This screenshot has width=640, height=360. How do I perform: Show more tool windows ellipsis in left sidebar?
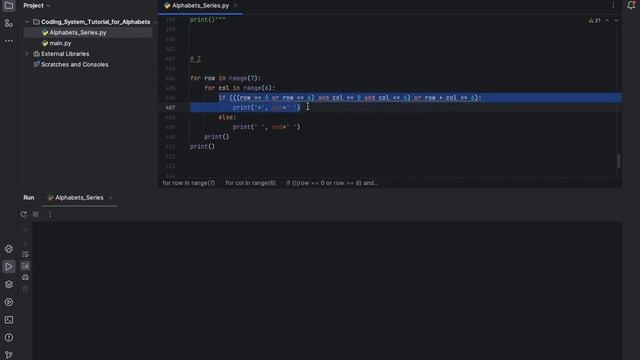point(9,41)
